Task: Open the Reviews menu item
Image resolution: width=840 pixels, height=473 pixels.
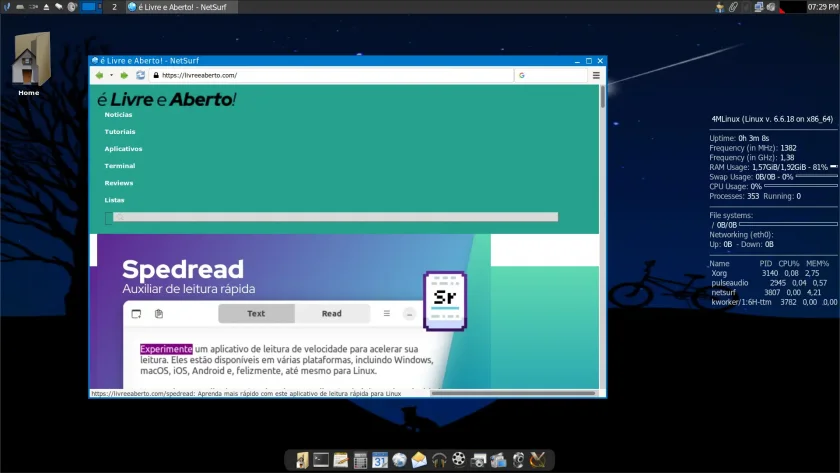Action: click(119, 183)
